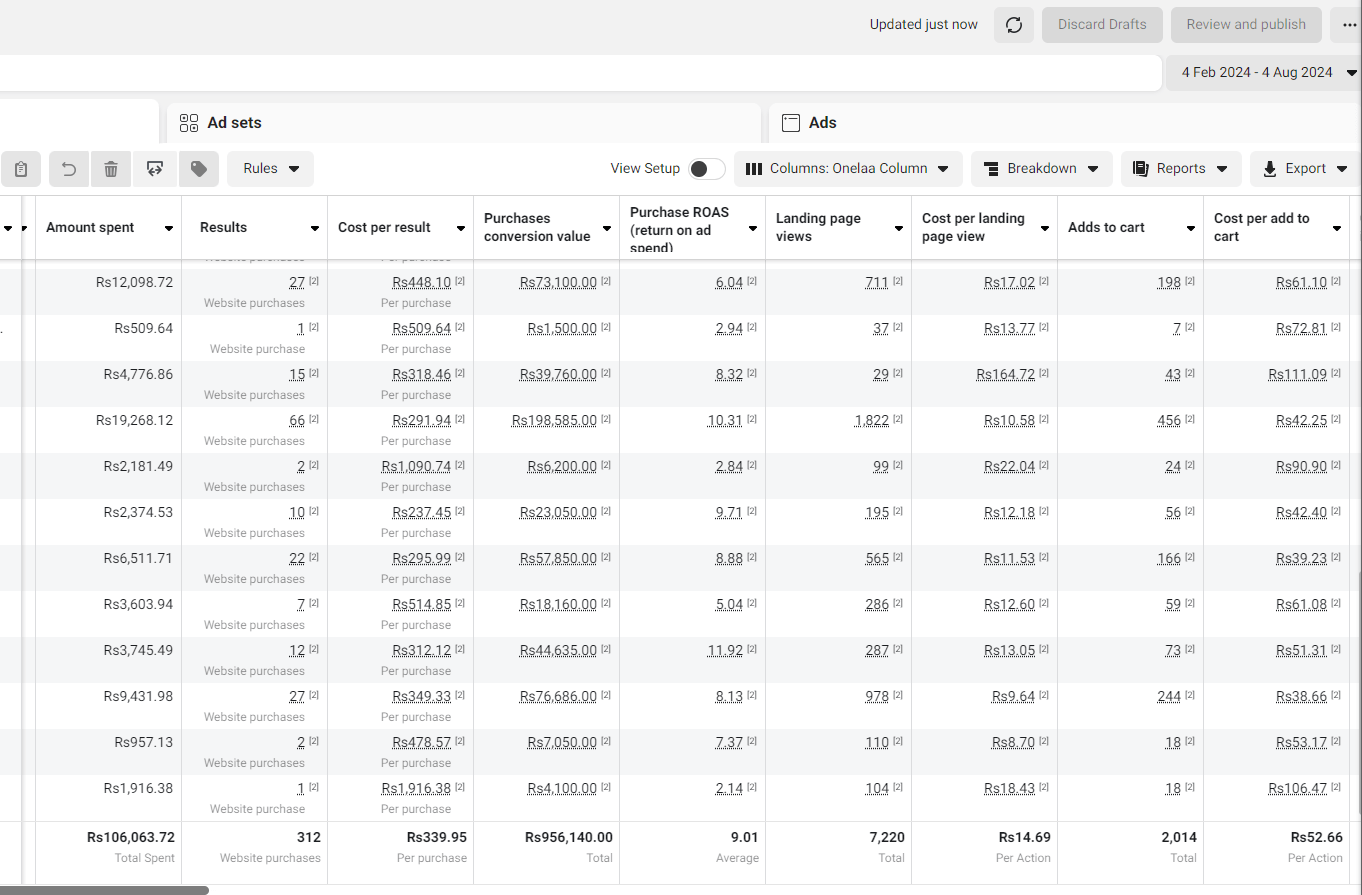1362x895 pixels.
Task: Open the three-dots more options menu
Action: [x=1350, y=25]
